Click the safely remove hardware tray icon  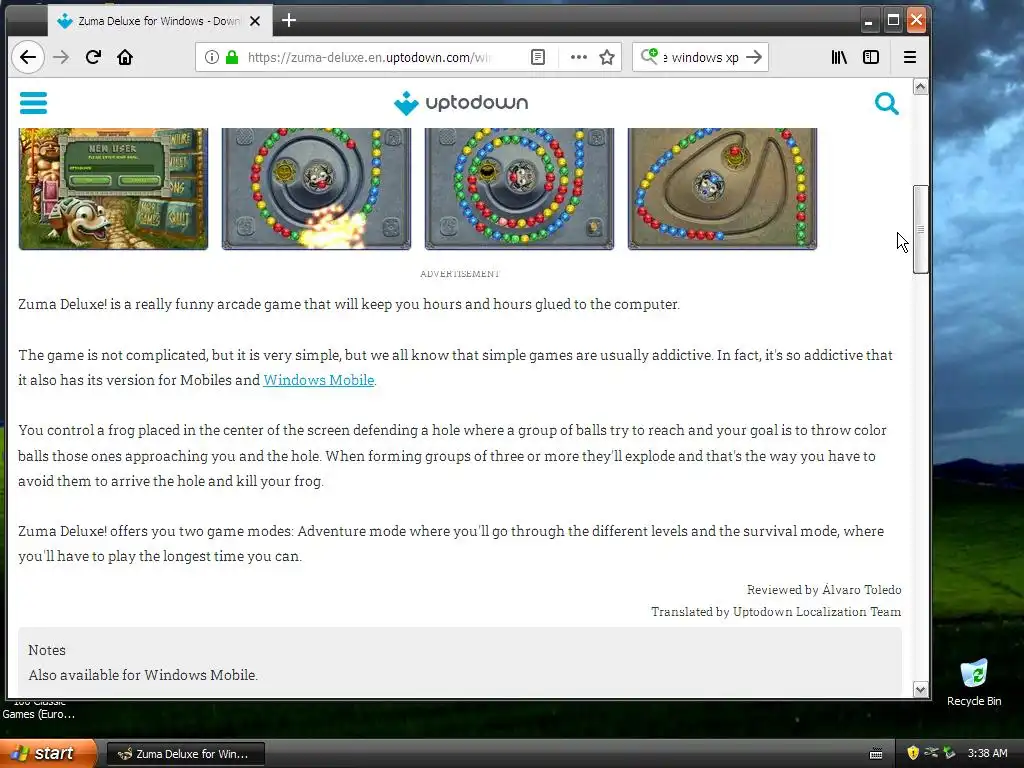pos(950,753)
